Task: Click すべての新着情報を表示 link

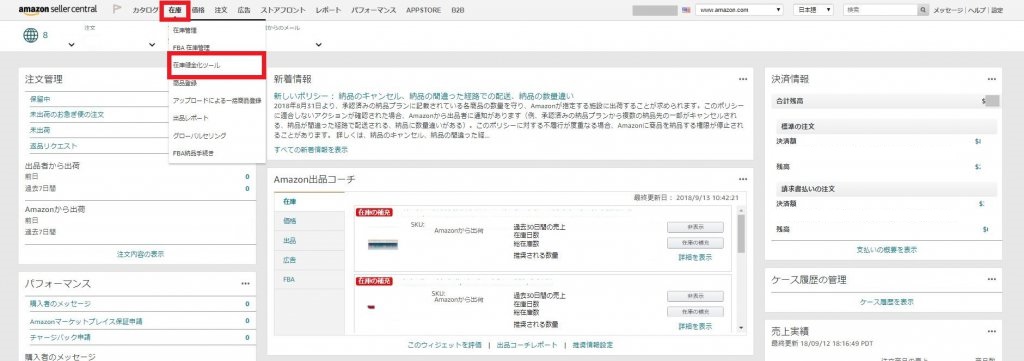Action: [311, 149]
